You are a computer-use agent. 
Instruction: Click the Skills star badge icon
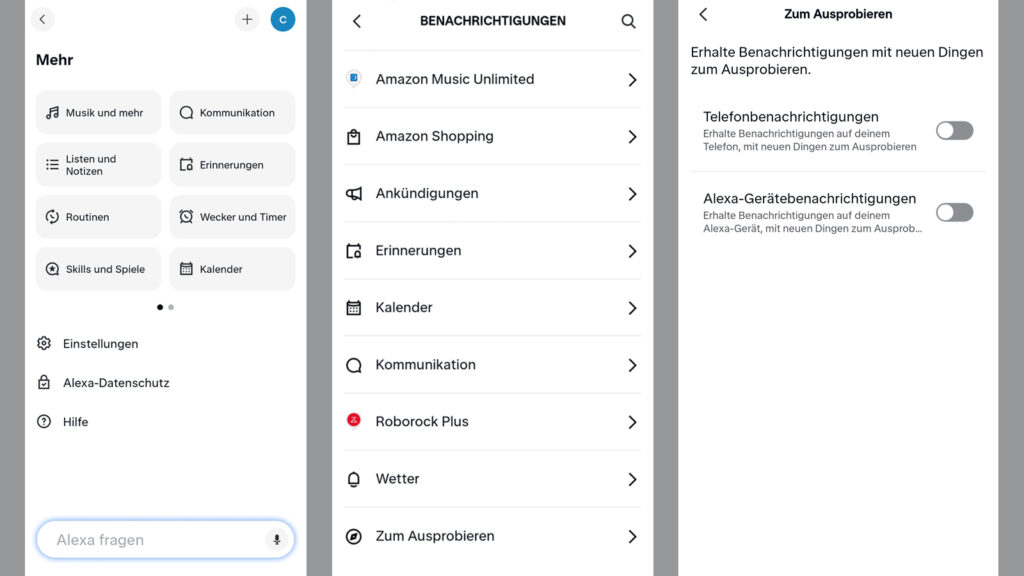(x=52, y=268)
